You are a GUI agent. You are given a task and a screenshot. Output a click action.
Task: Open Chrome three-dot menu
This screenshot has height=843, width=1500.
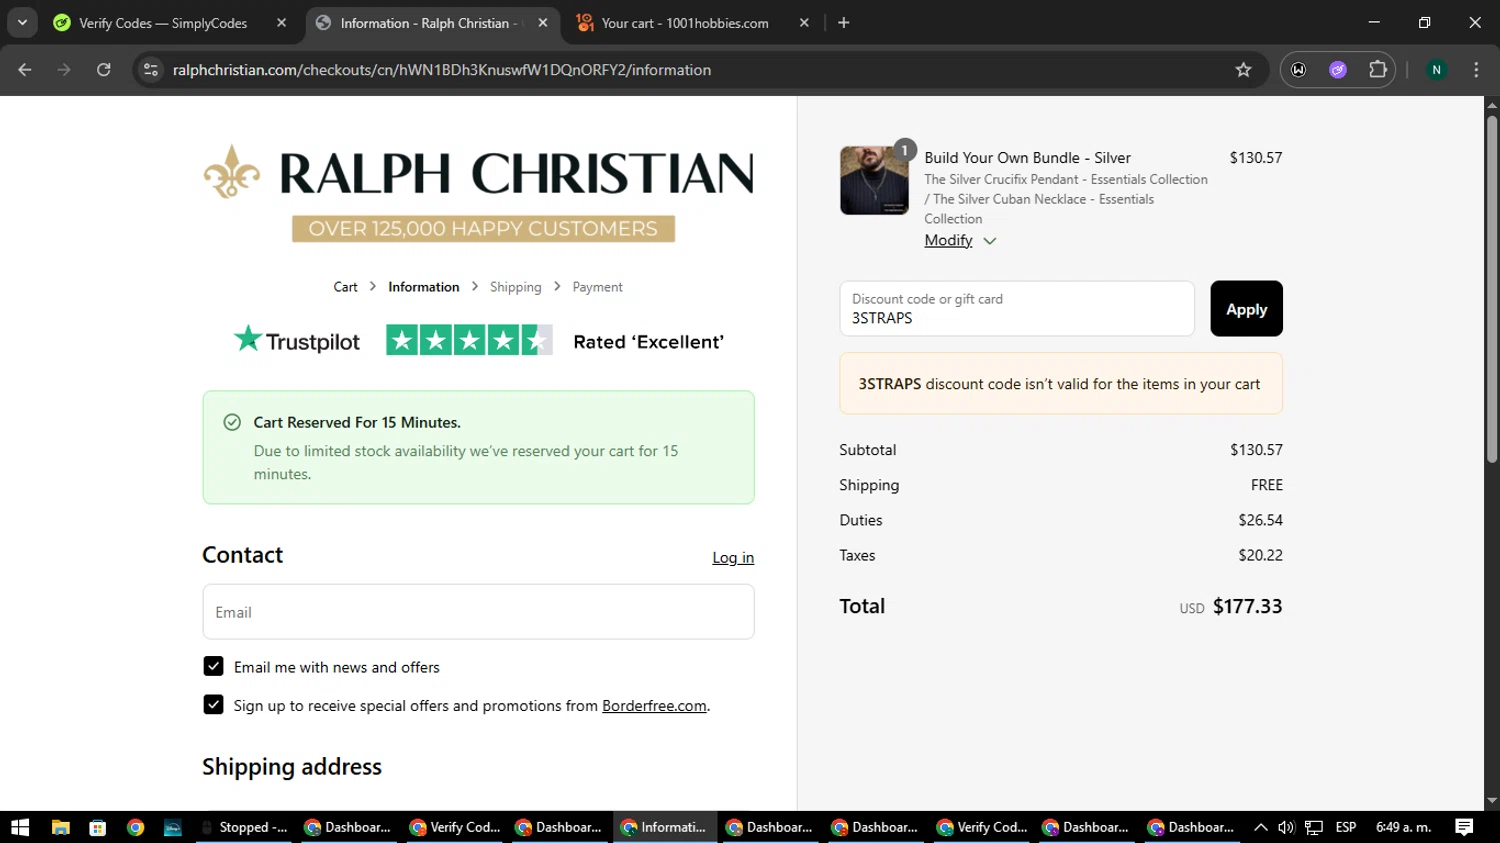pos(1476,70)
